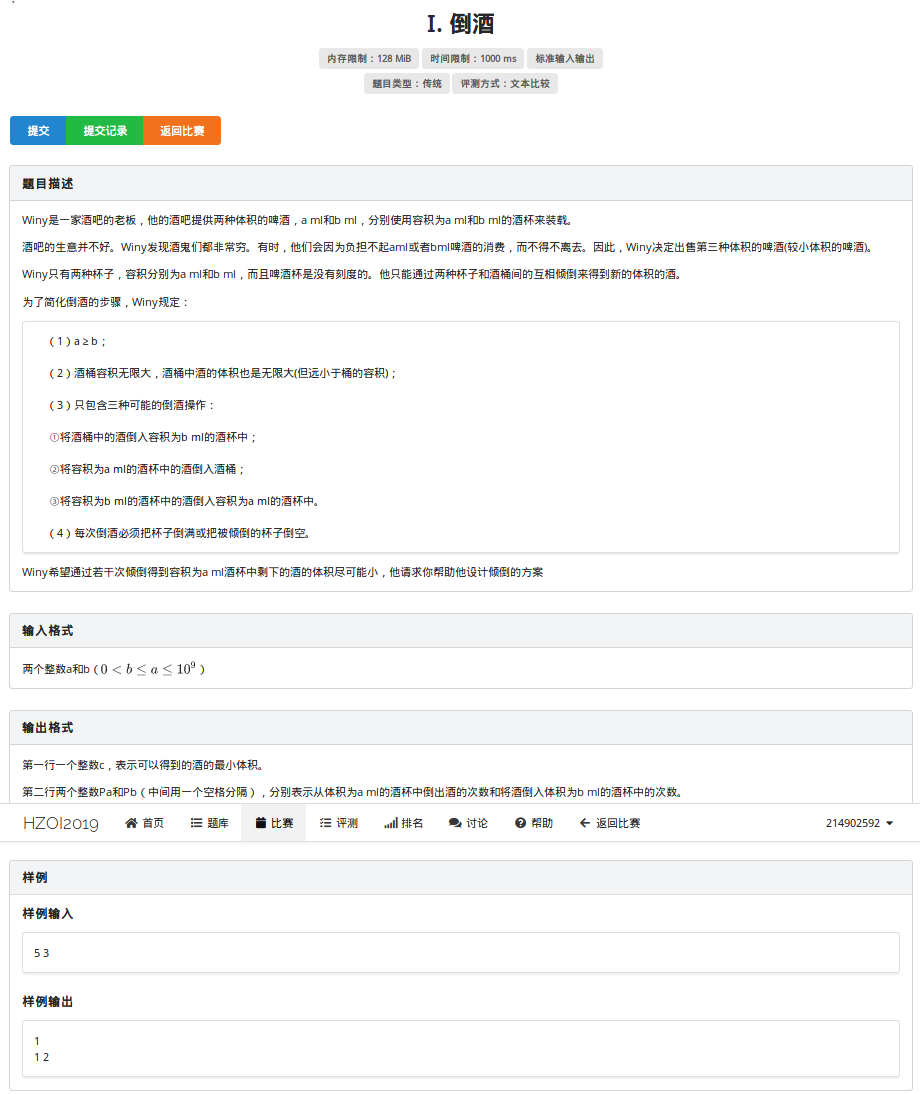This screenshot has width=920, height=1094.
Task: Click the 题目类型：传统 label
Action: pyautogui.click(x=407, y=84)
